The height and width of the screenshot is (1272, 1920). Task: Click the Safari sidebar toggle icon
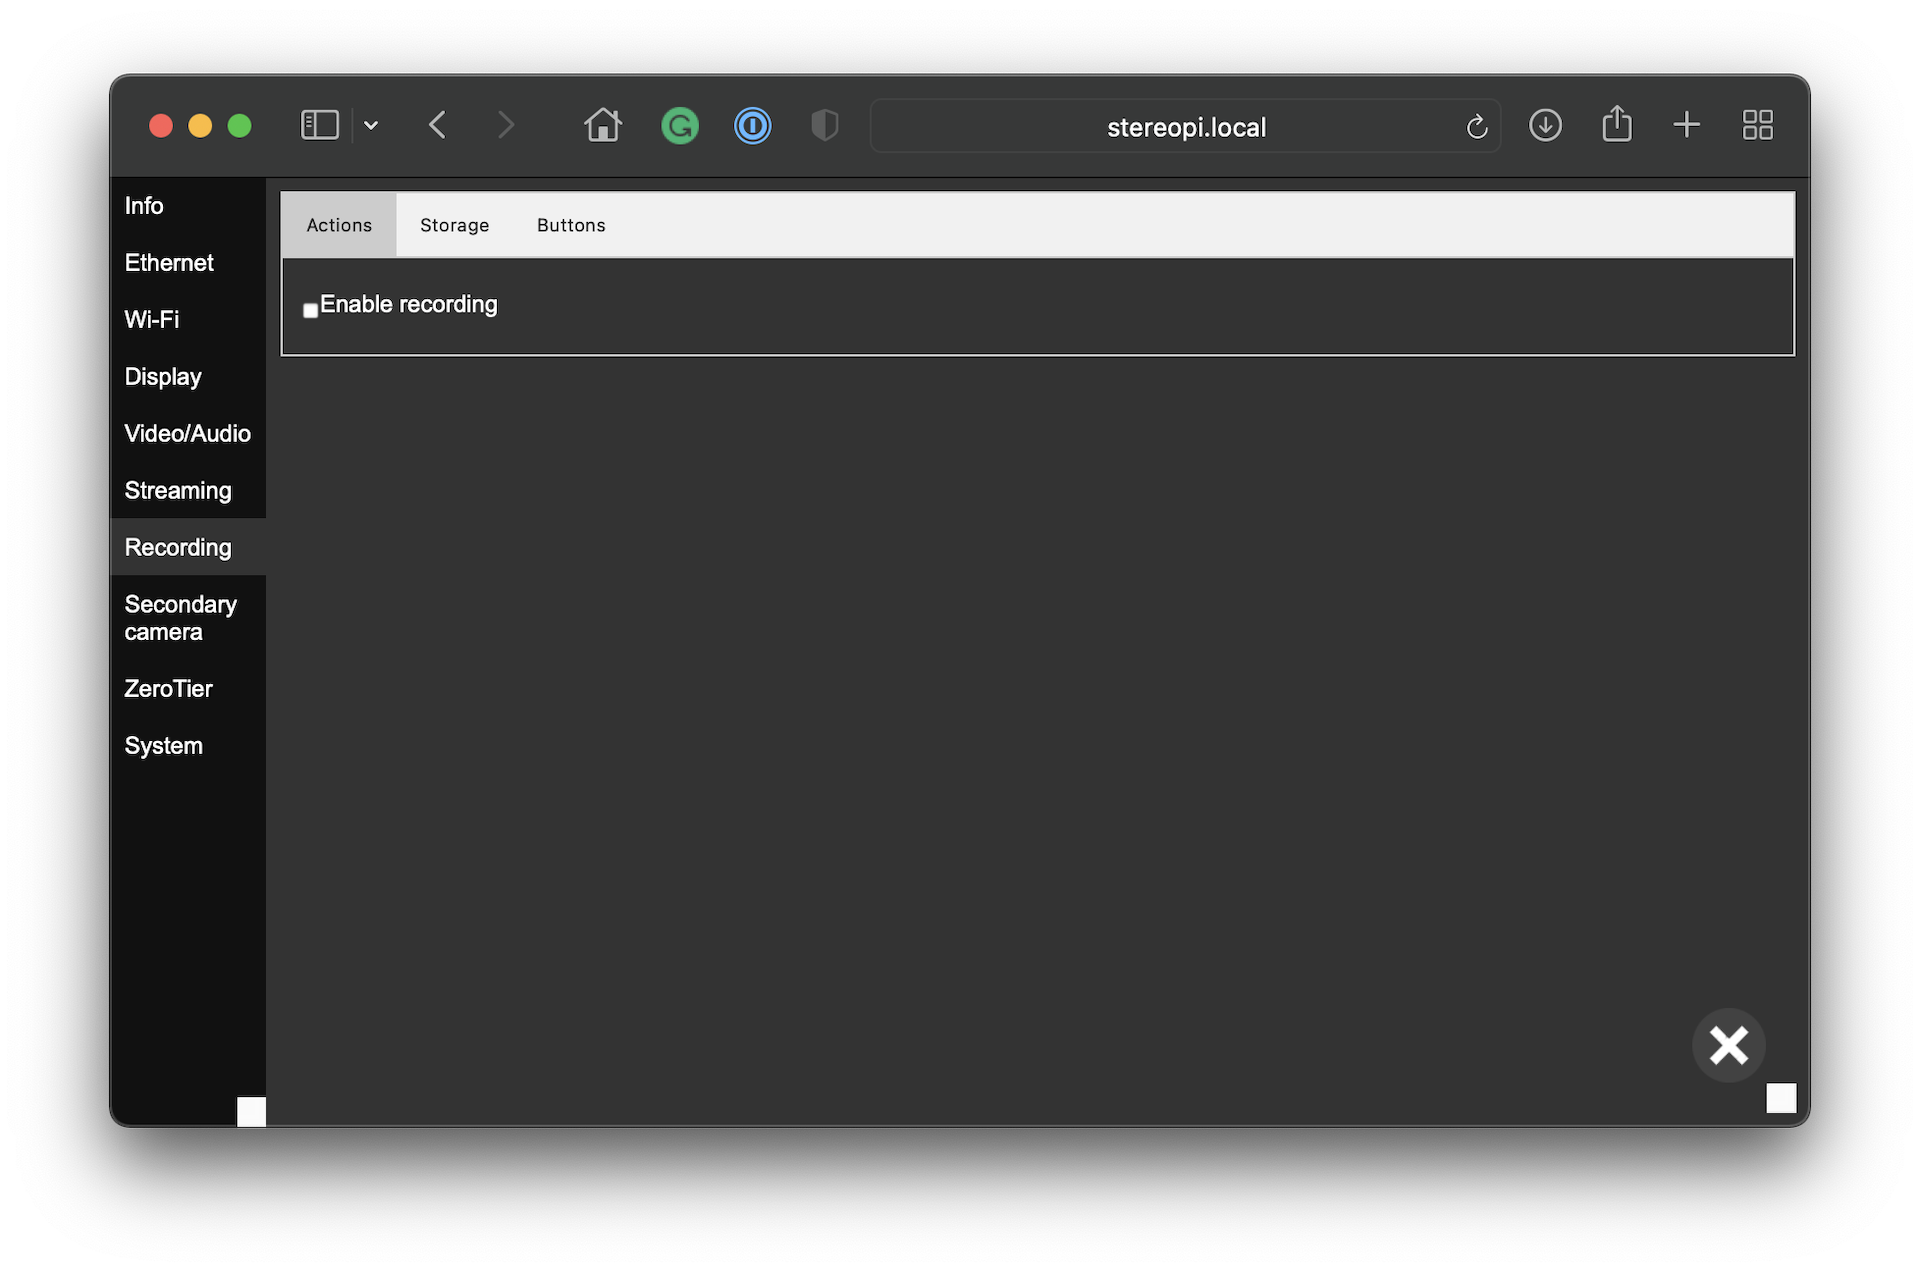coord(319,125)
